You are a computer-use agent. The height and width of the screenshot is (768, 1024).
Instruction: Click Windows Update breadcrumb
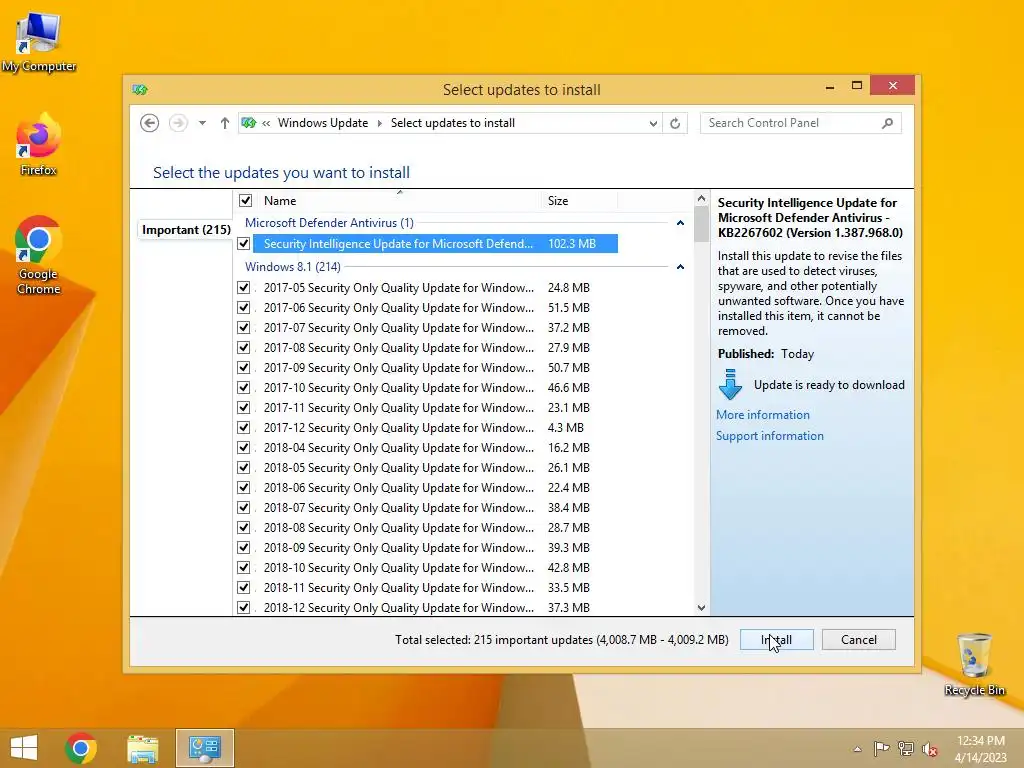point(323,123)
